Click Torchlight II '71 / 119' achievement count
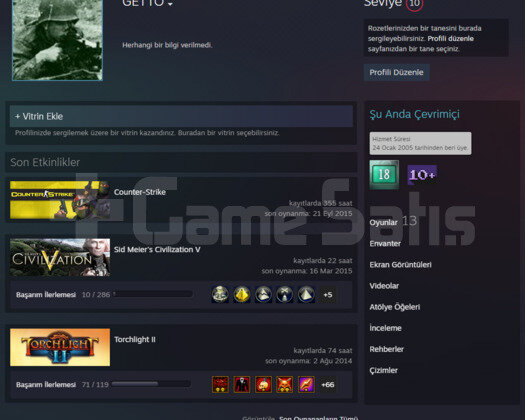The image size is (525, 420). 95,384
